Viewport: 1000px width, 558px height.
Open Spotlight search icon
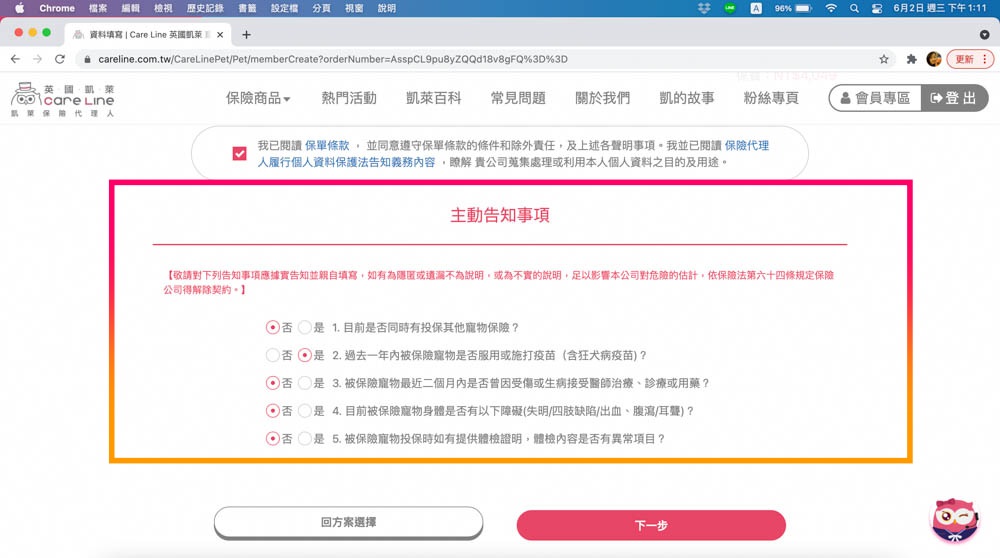click(854, 8)
